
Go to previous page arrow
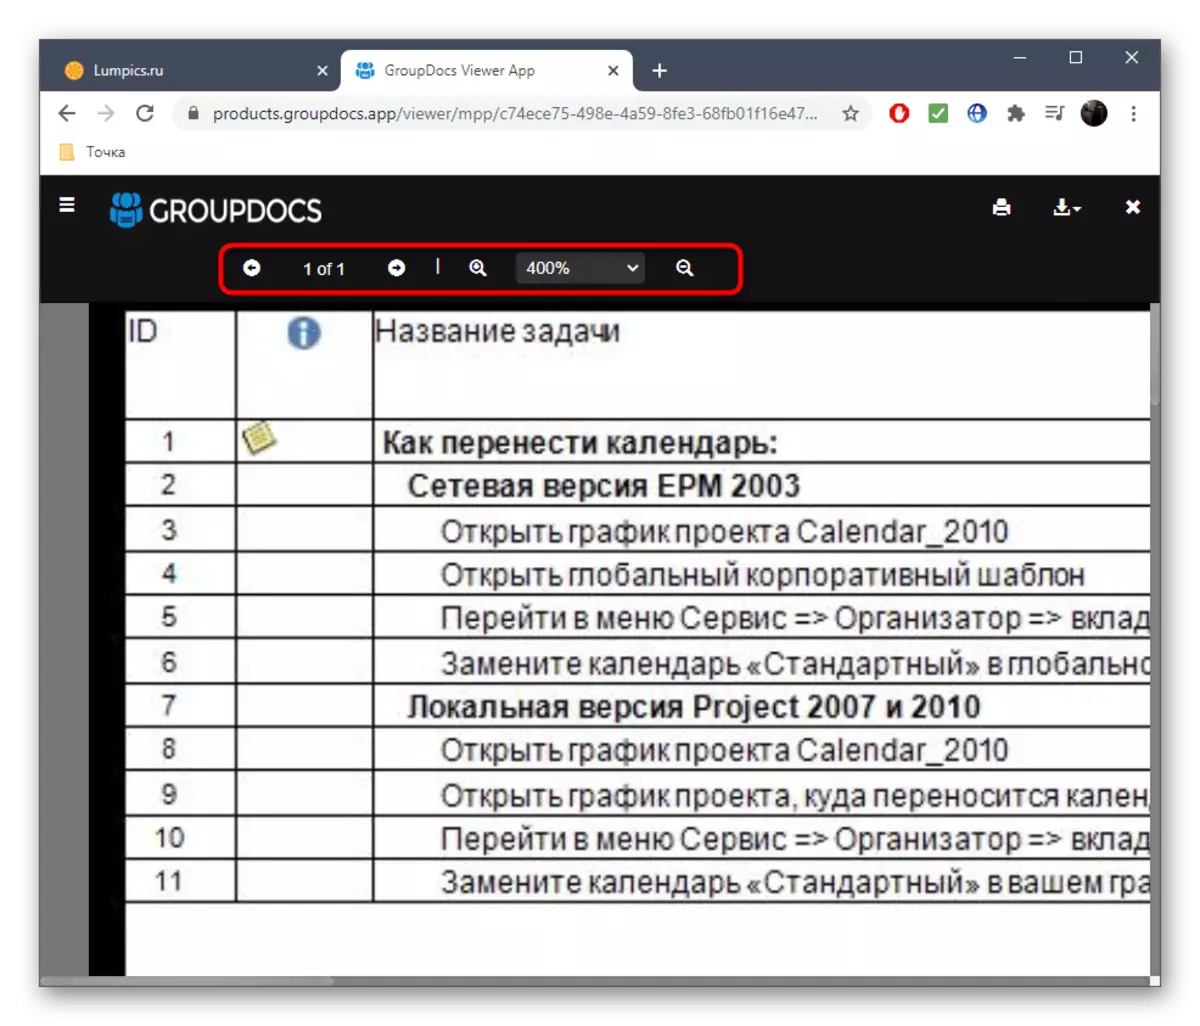252,268
